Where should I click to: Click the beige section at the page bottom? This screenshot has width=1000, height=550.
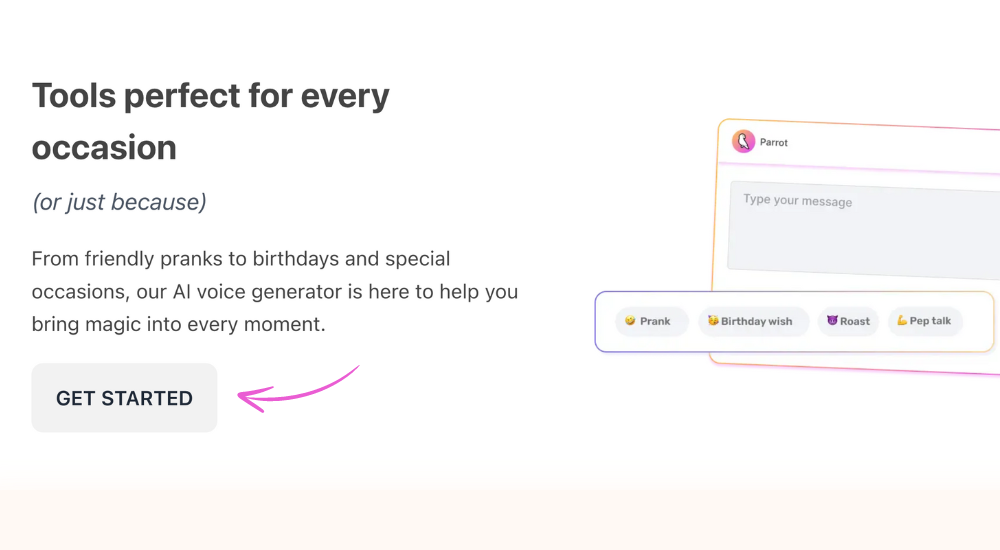click(500, 520)
